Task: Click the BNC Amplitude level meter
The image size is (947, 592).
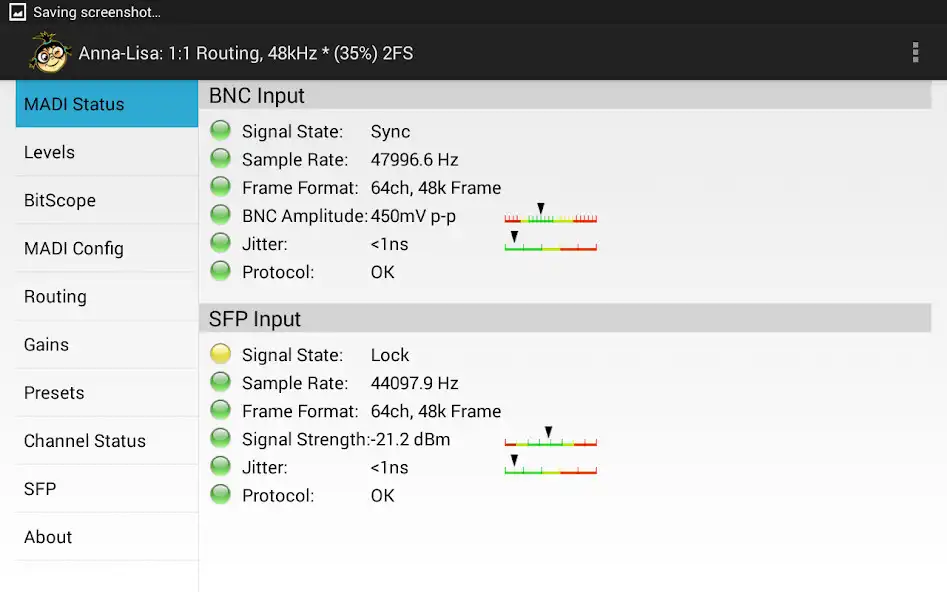Action: tap(550, 216)
